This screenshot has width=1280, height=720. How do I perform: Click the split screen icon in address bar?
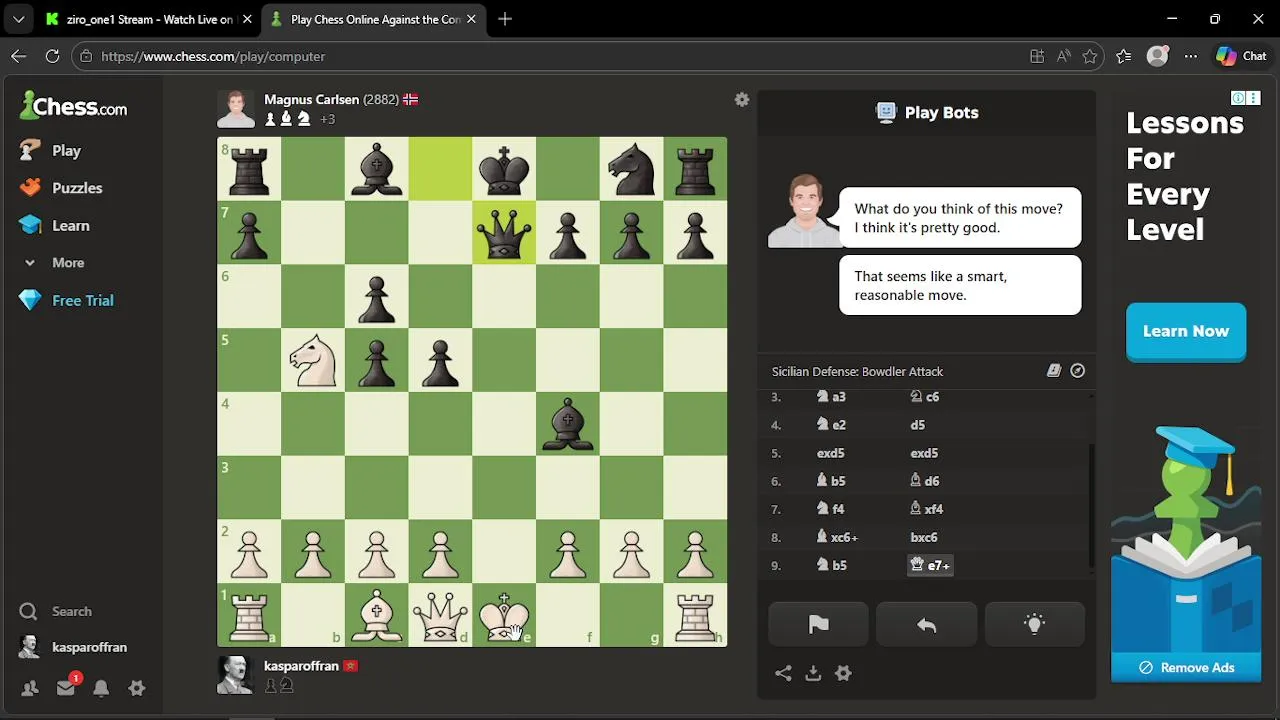pos(1037,56)
